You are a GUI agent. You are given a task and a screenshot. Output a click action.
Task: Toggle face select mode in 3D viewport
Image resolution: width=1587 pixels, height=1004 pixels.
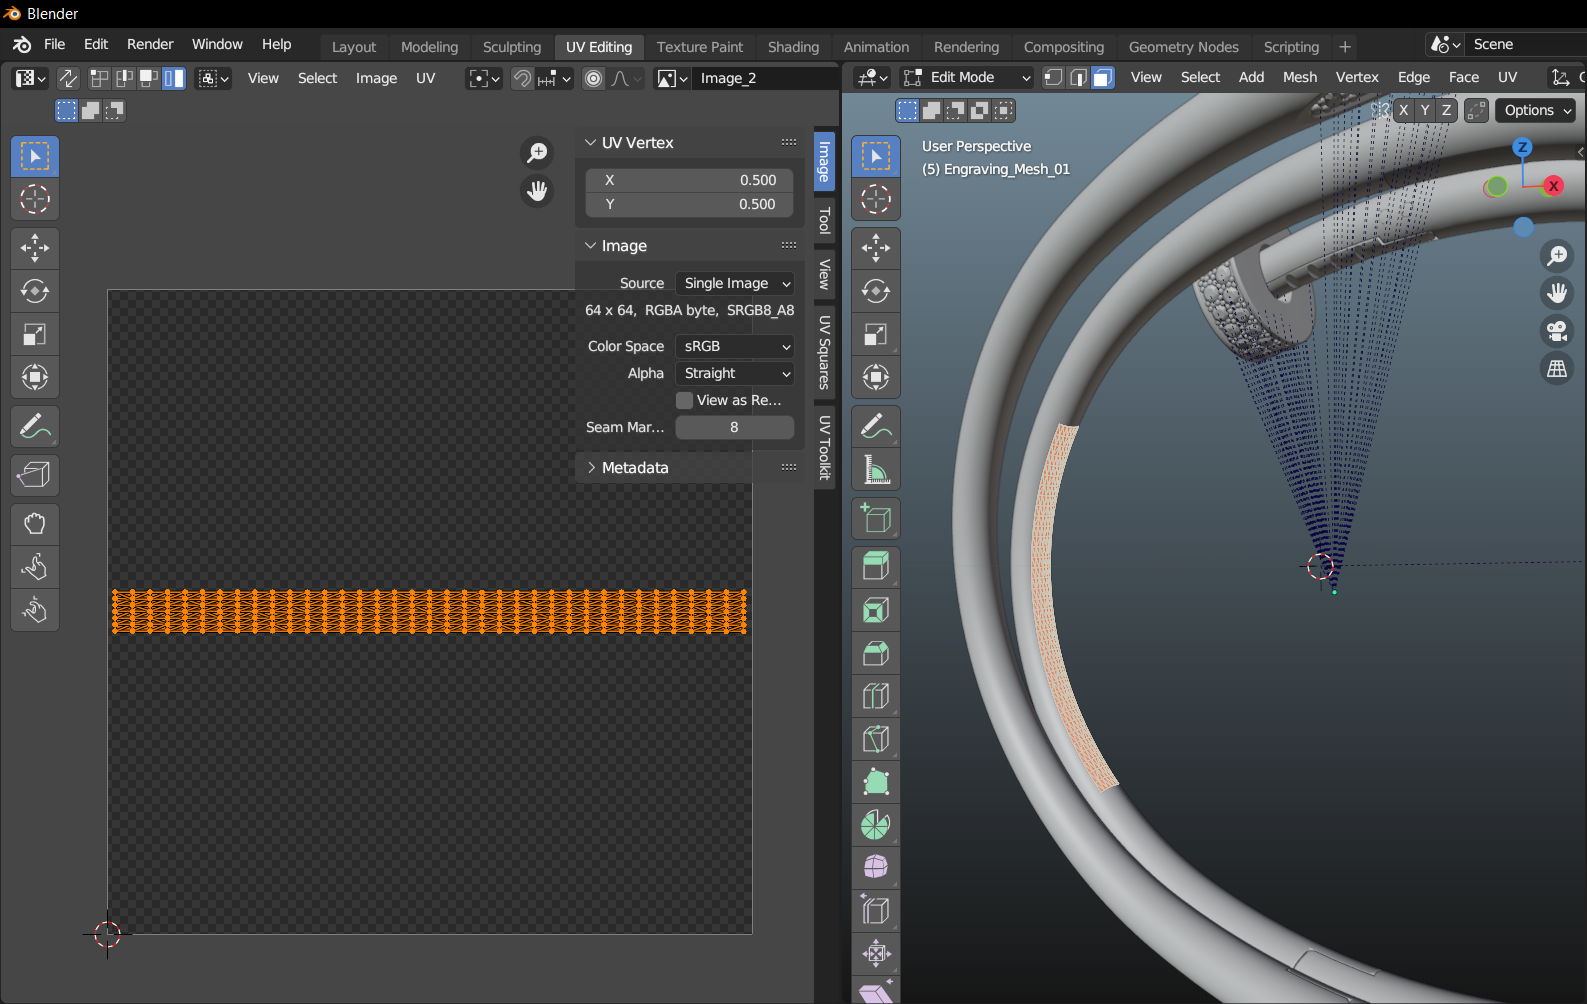[1102, 78]
